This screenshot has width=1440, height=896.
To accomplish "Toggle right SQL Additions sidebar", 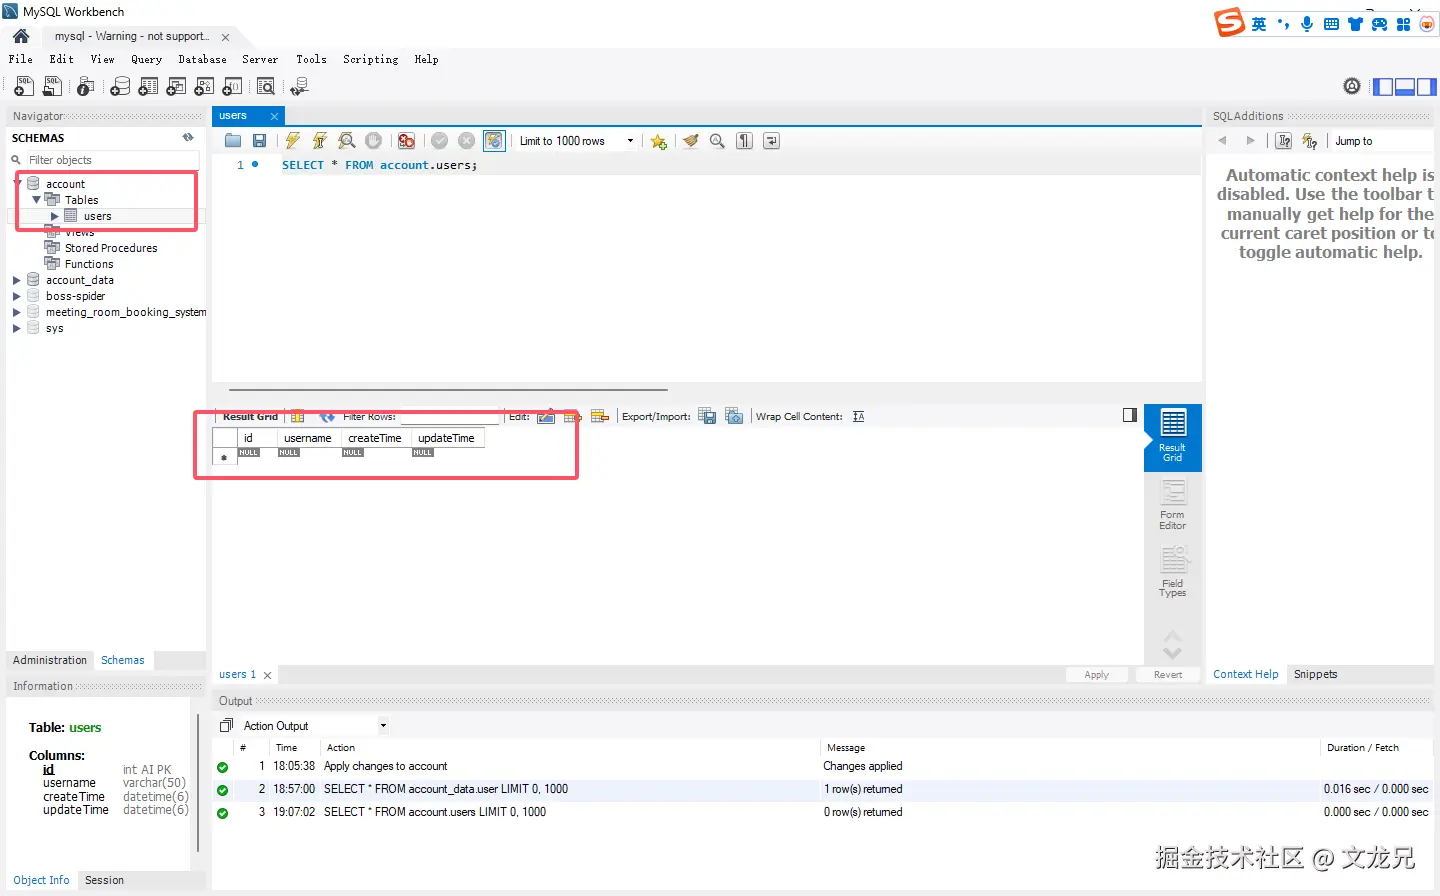I will (x=1426, y=87).
